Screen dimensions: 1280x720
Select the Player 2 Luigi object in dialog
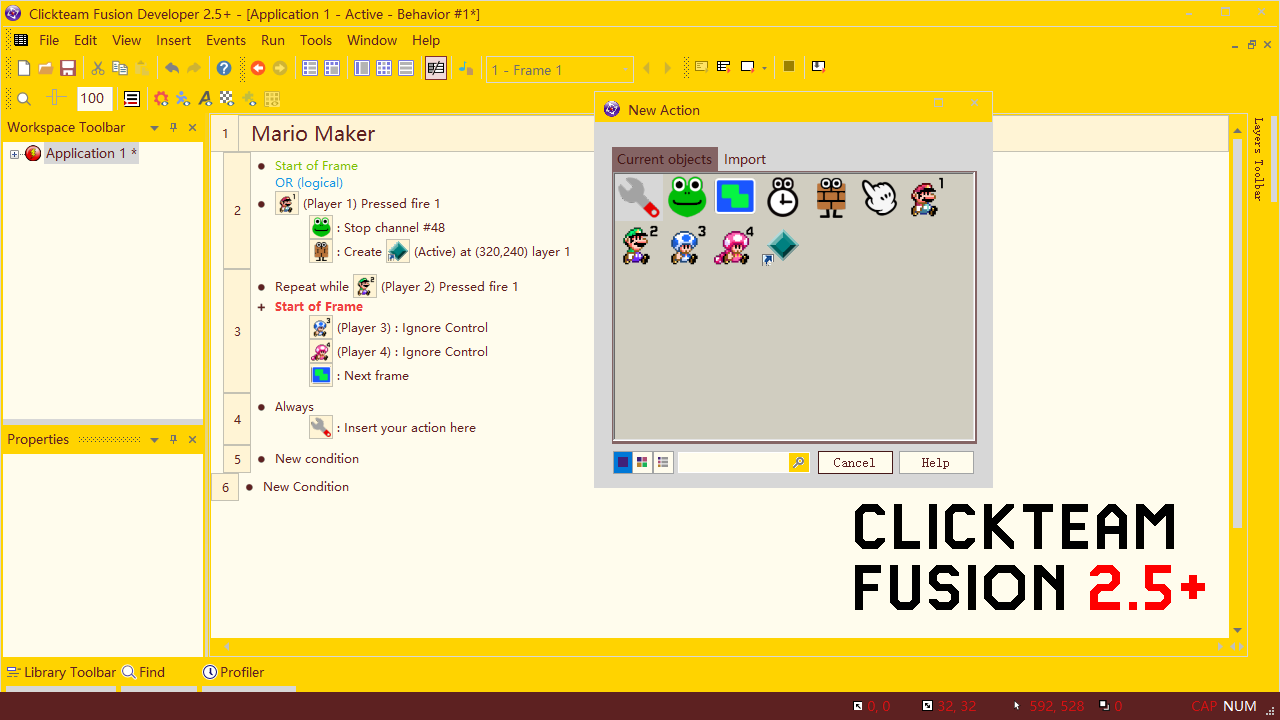pos(639,245)
